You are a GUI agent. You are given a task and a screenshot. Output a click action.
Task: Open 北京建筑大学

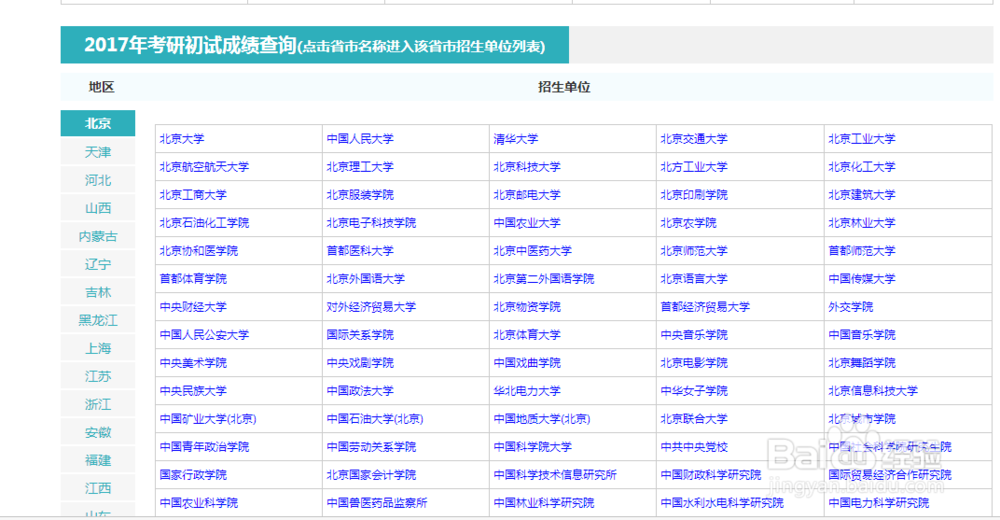pos(862,195)
